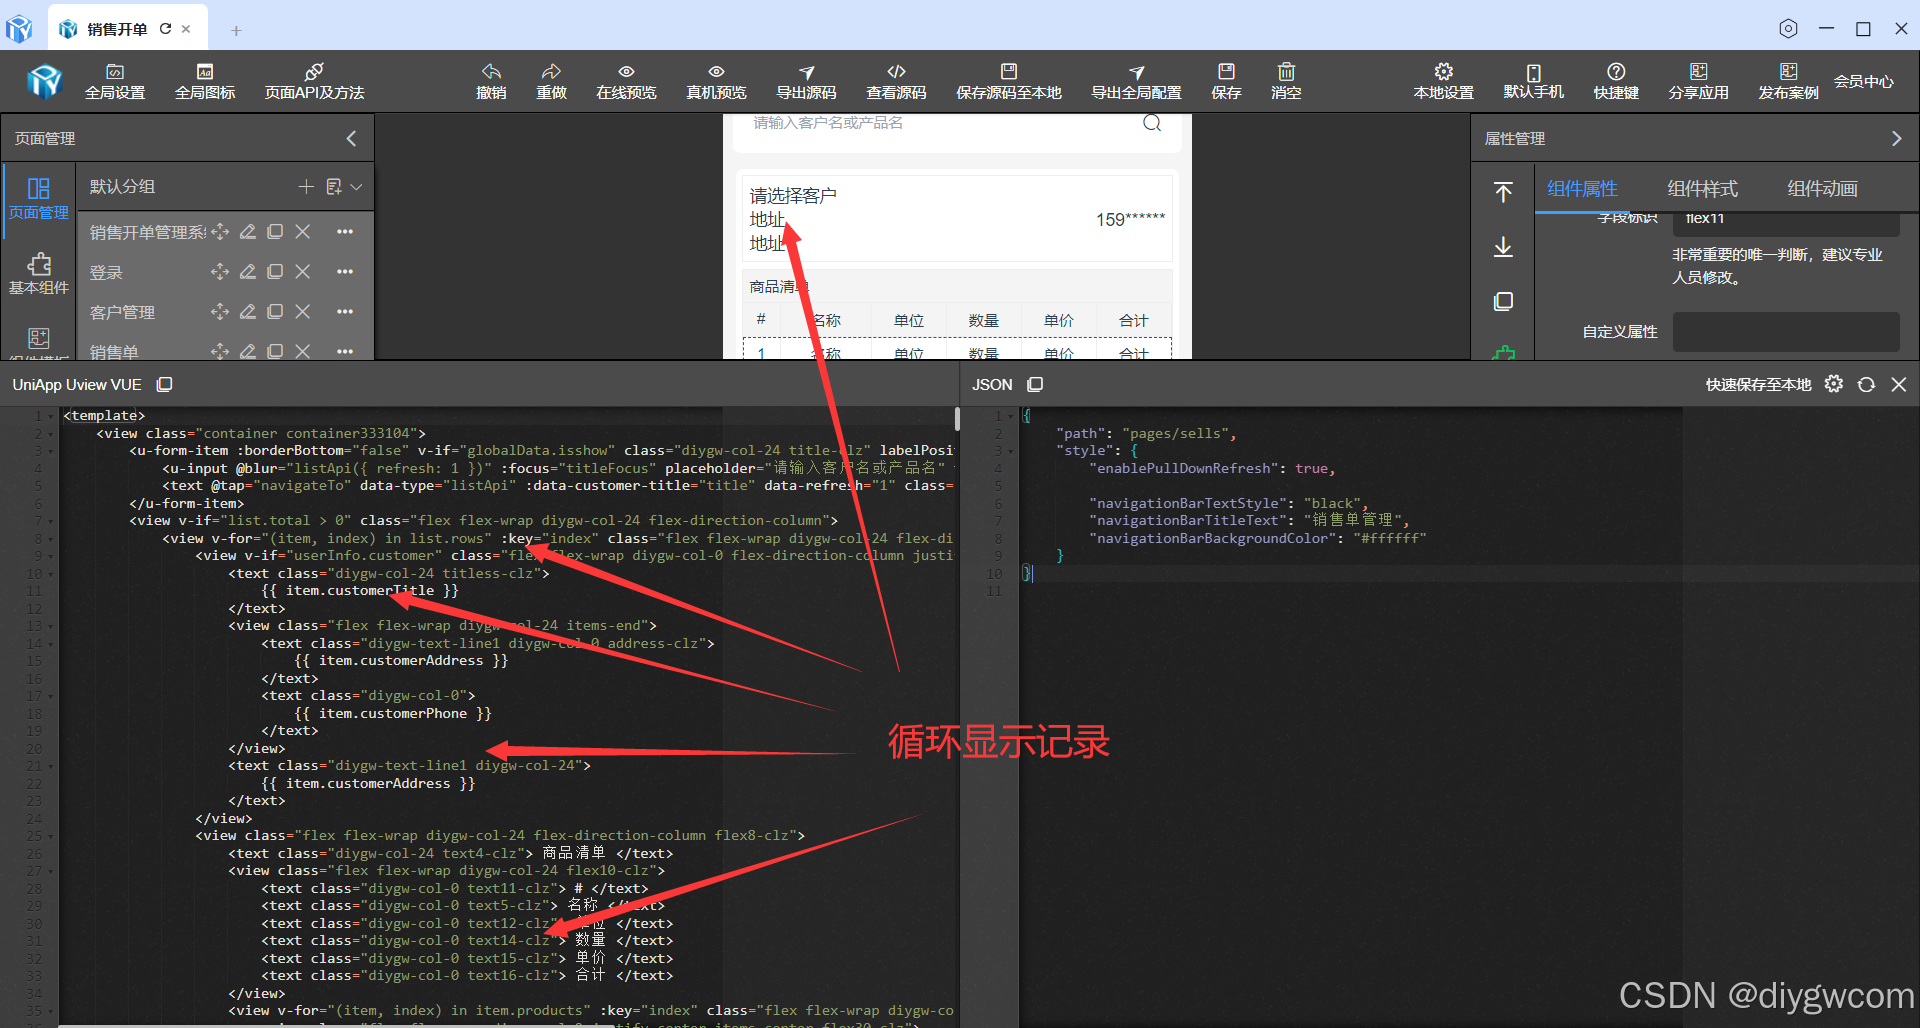
Task: Delete the 登录 page
Action: tap(303, 272)
